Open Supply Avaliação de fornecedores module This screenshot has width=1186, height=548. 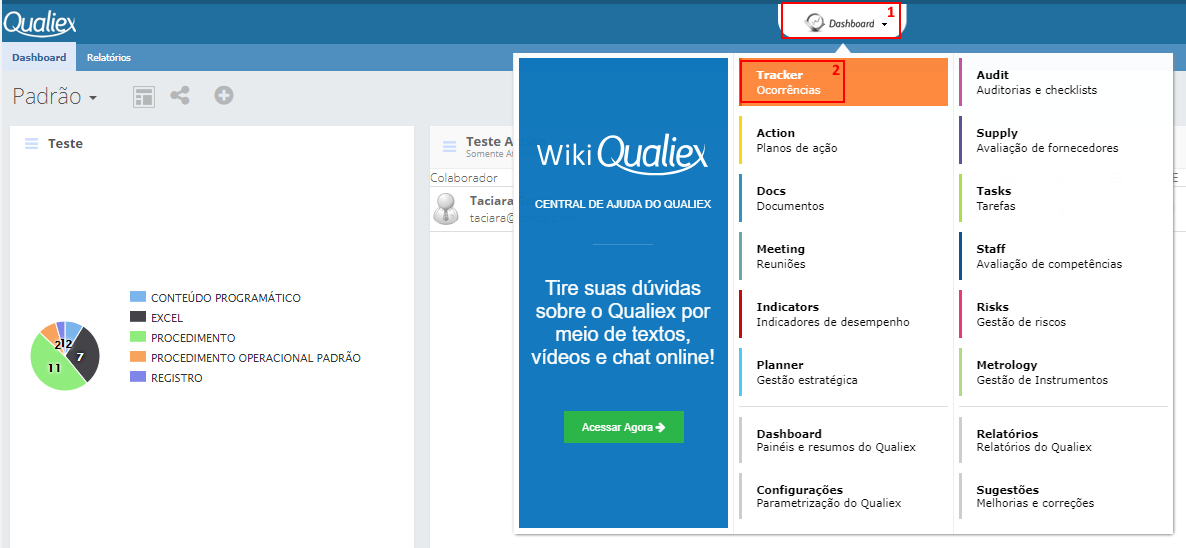point(1063,141)
